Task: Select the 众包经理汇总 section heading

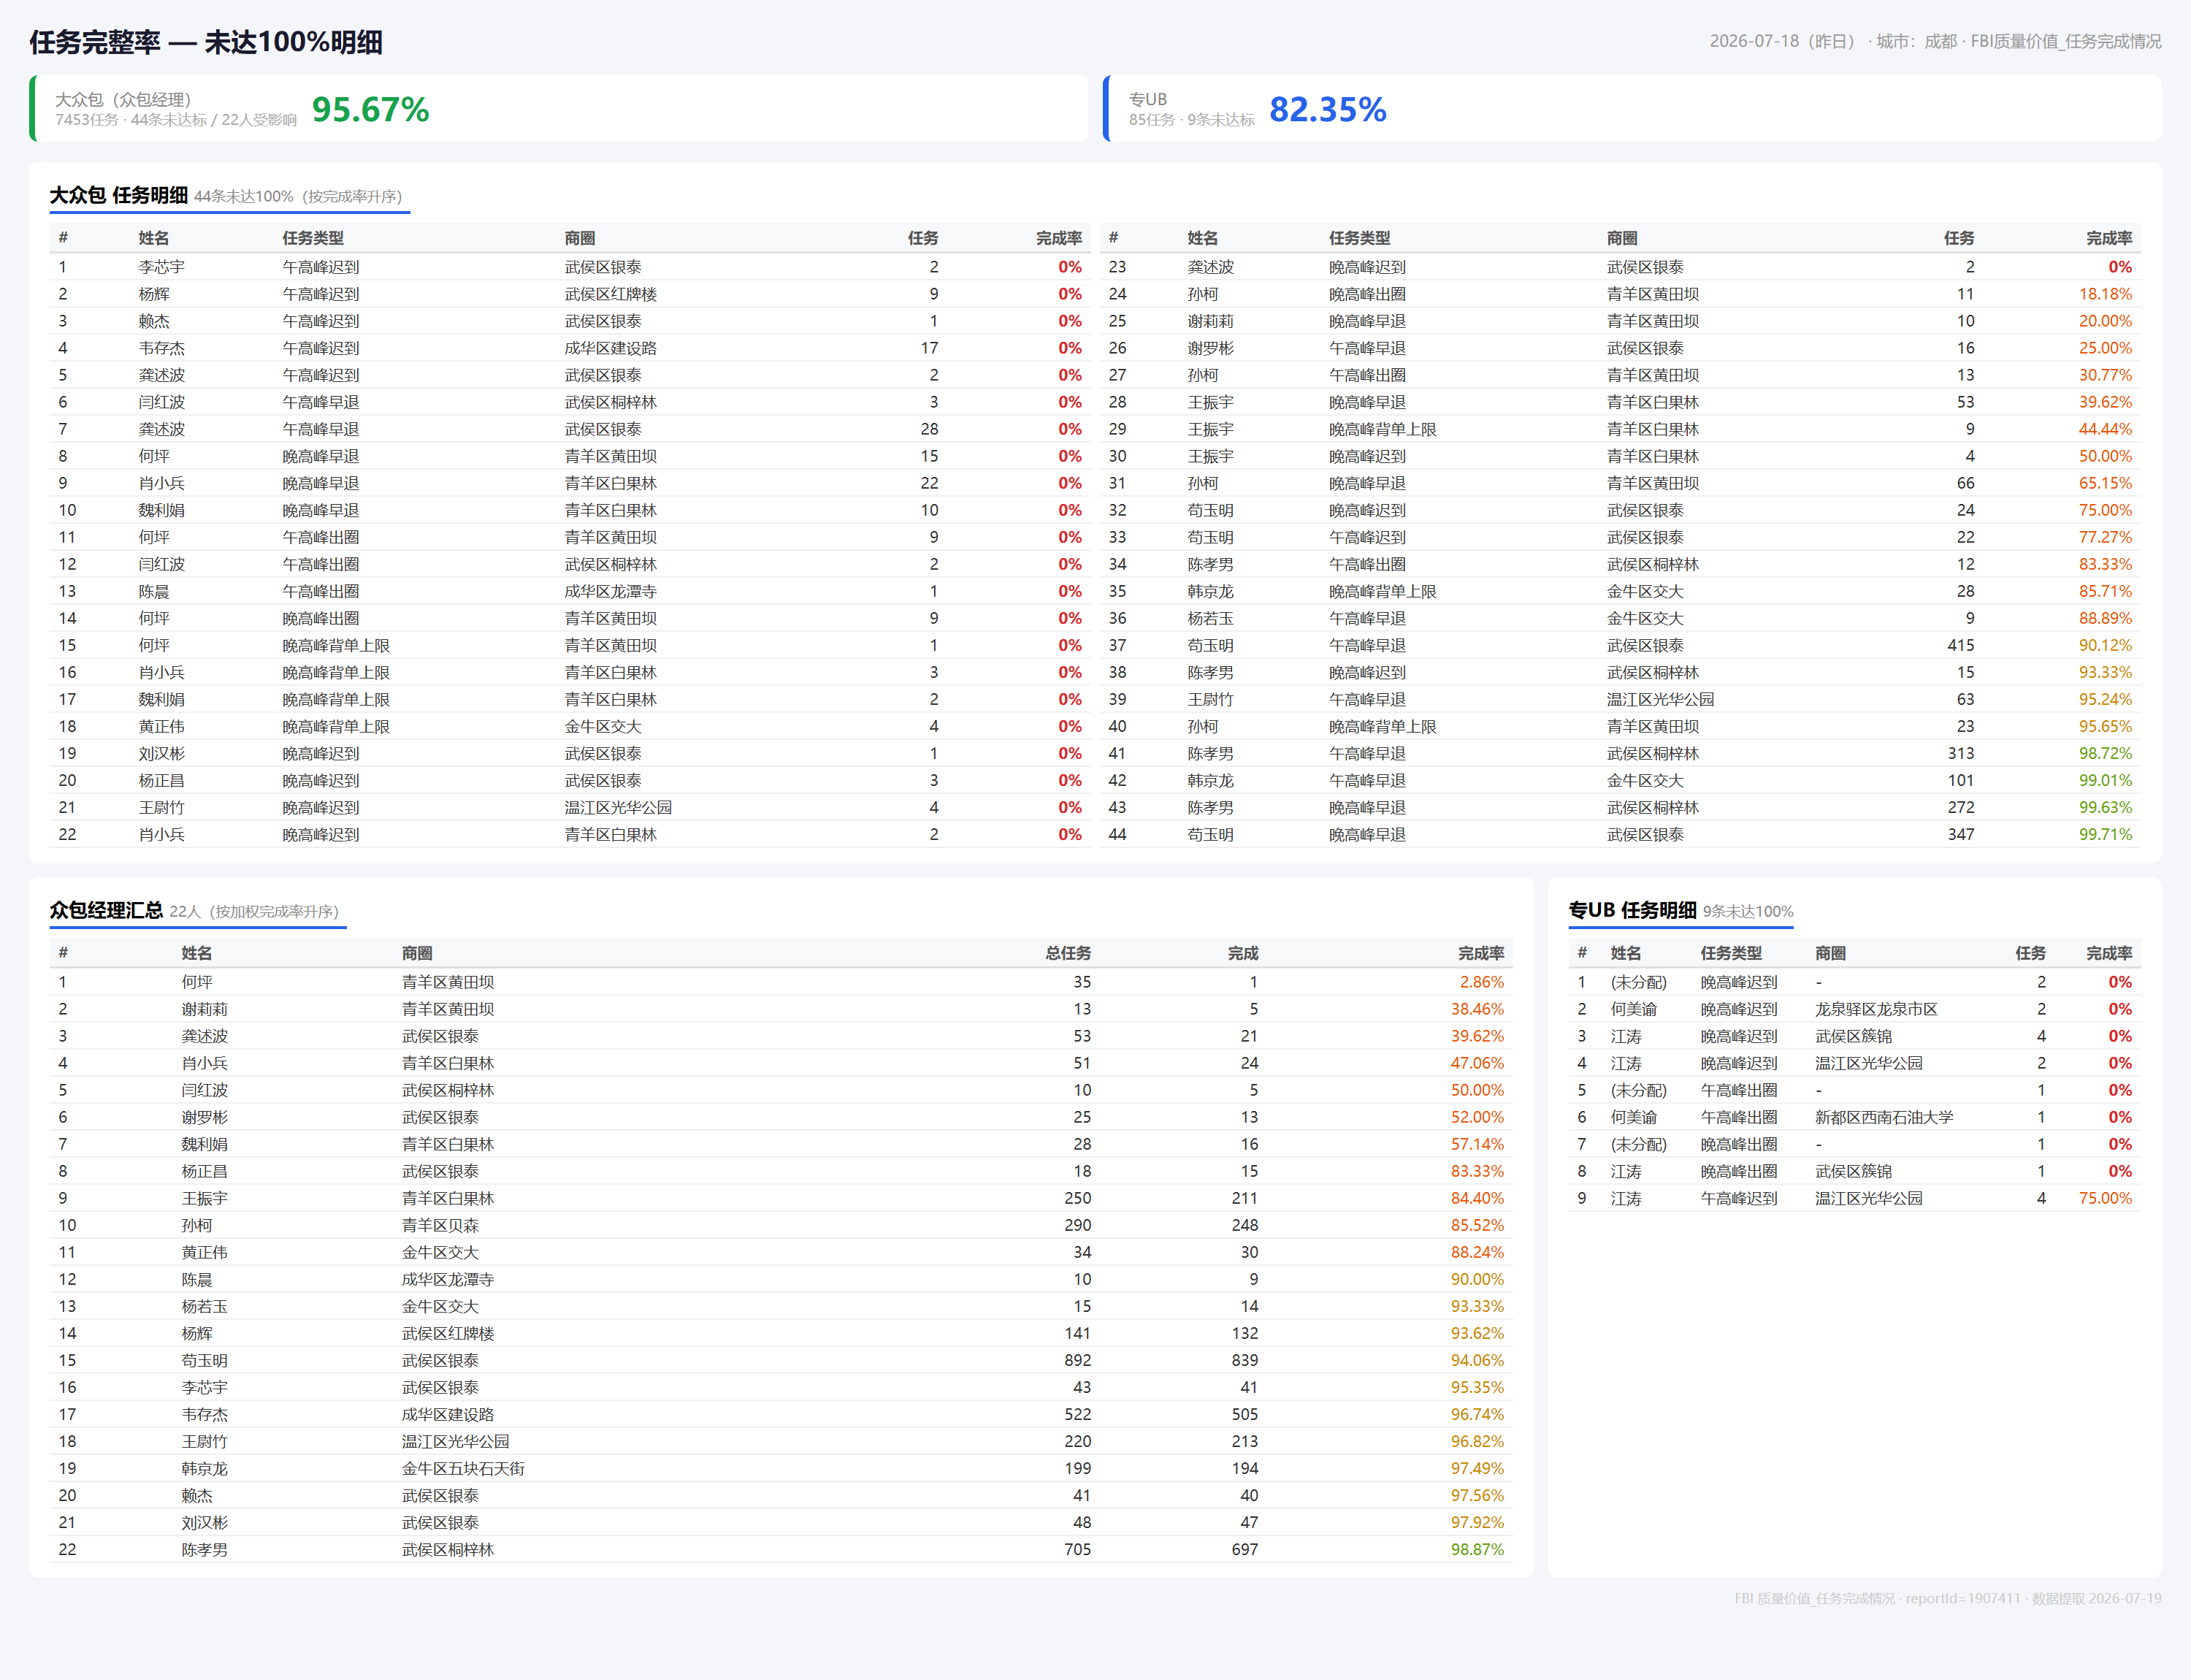Action: click(106, 910)
